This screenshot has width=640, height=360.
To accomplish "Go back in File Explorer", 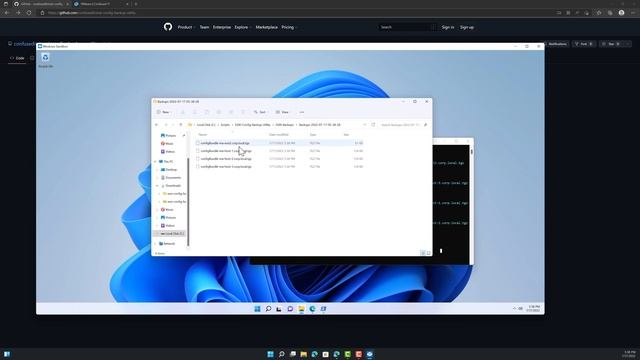I will (x=156, y=124).
